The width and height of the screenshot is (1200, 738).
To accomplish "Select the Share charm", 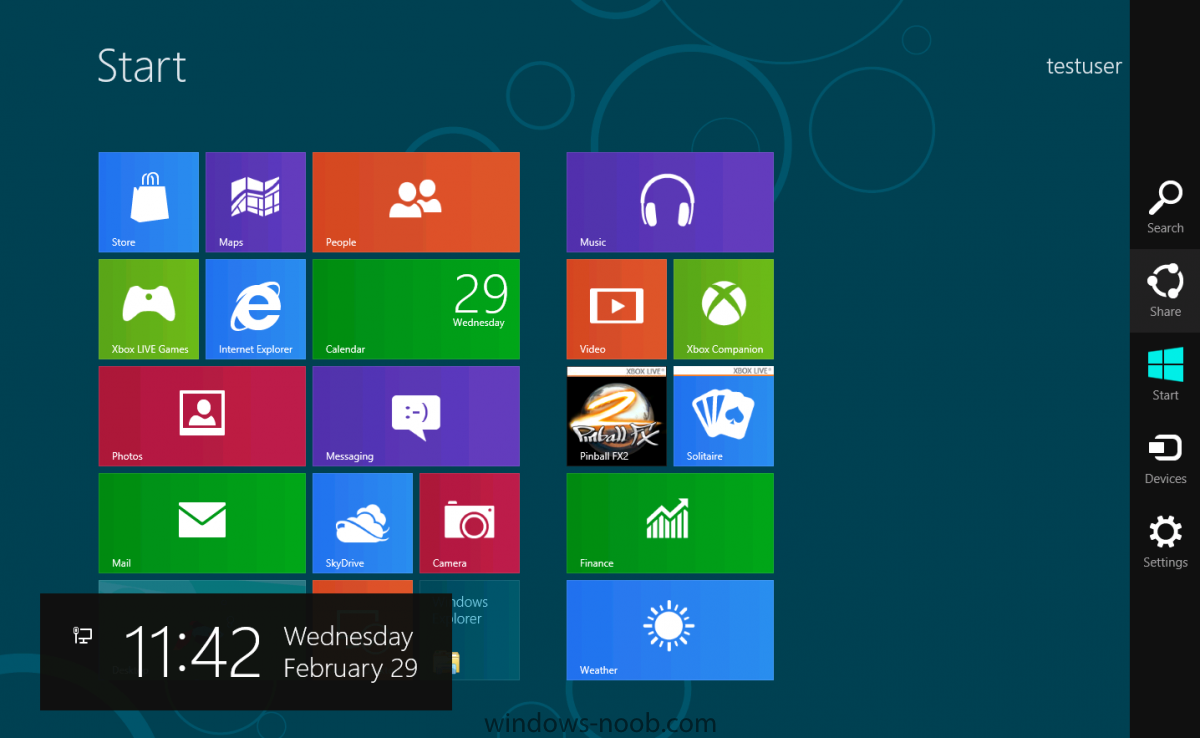I will click(1165, 291).
